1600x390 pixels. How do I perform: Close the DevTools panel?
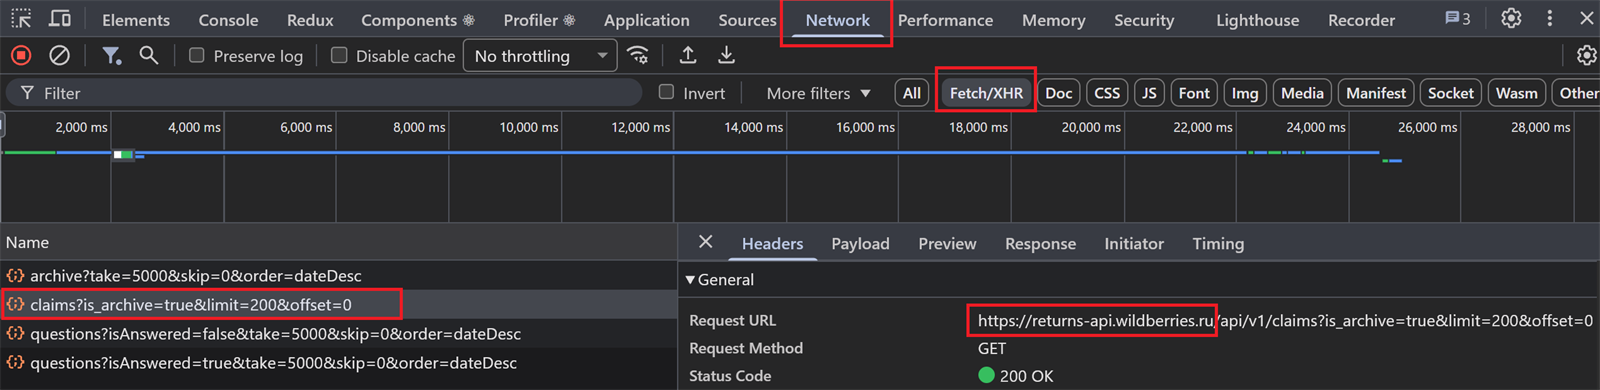tap(1586, 18)
